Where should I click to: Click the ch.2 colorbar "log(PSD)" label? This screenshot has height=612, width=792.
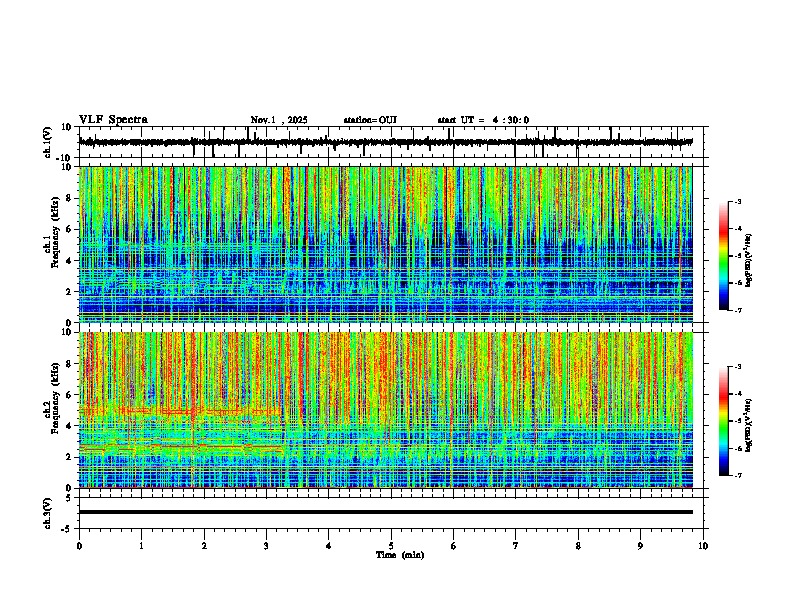(x=748, y=425)
